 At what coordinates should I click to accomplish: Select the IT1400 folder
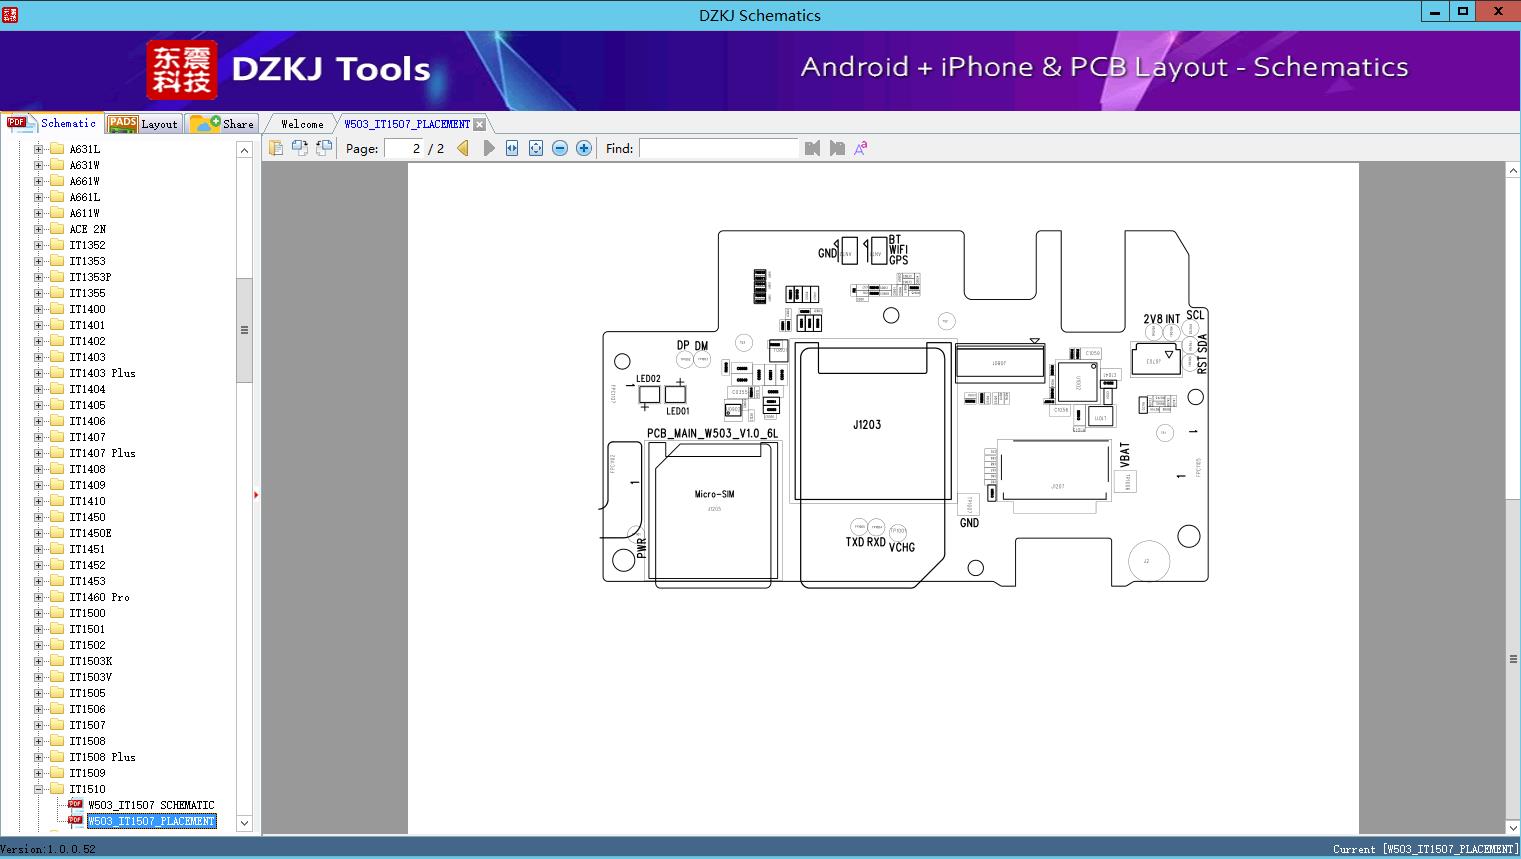(x=87, y=309)
